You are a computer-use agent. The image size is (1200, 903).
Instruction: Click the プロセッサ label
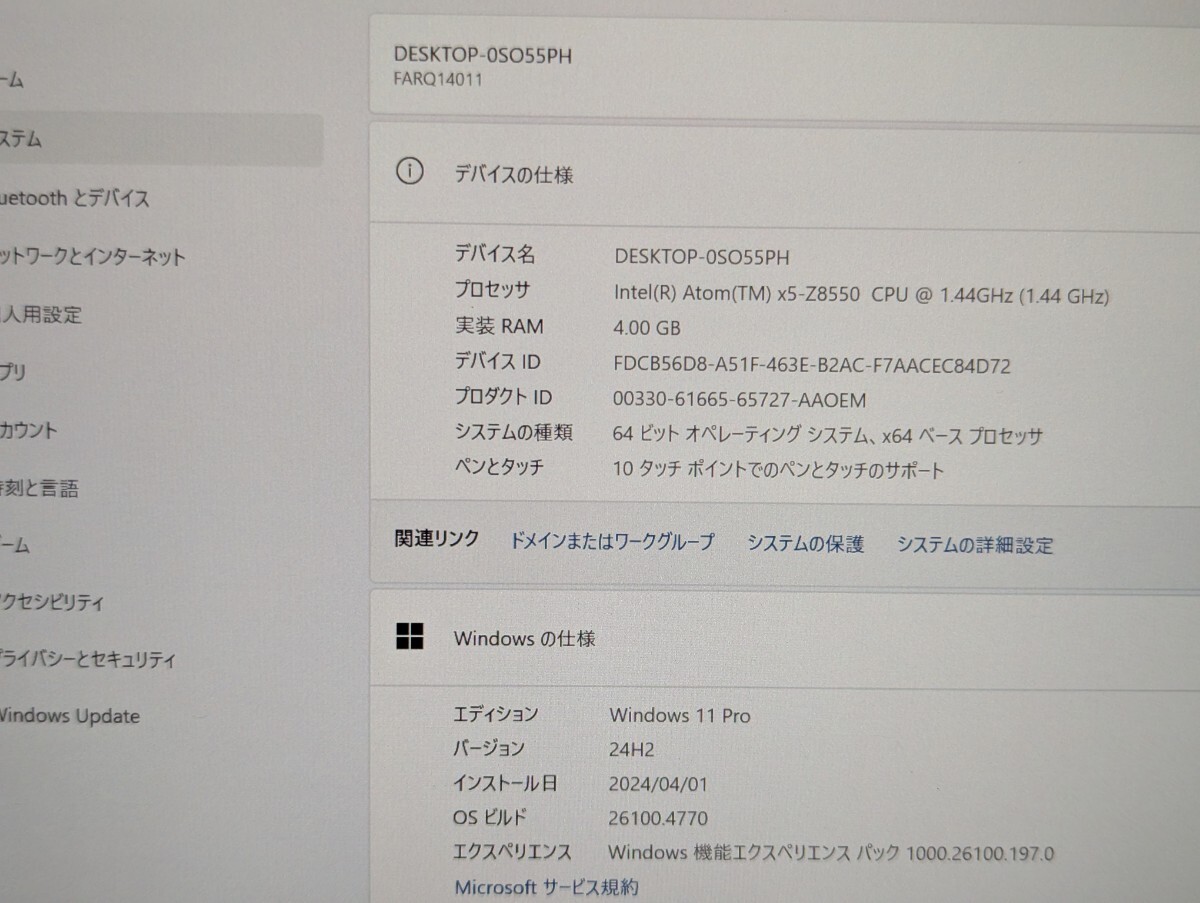point(492,290)
